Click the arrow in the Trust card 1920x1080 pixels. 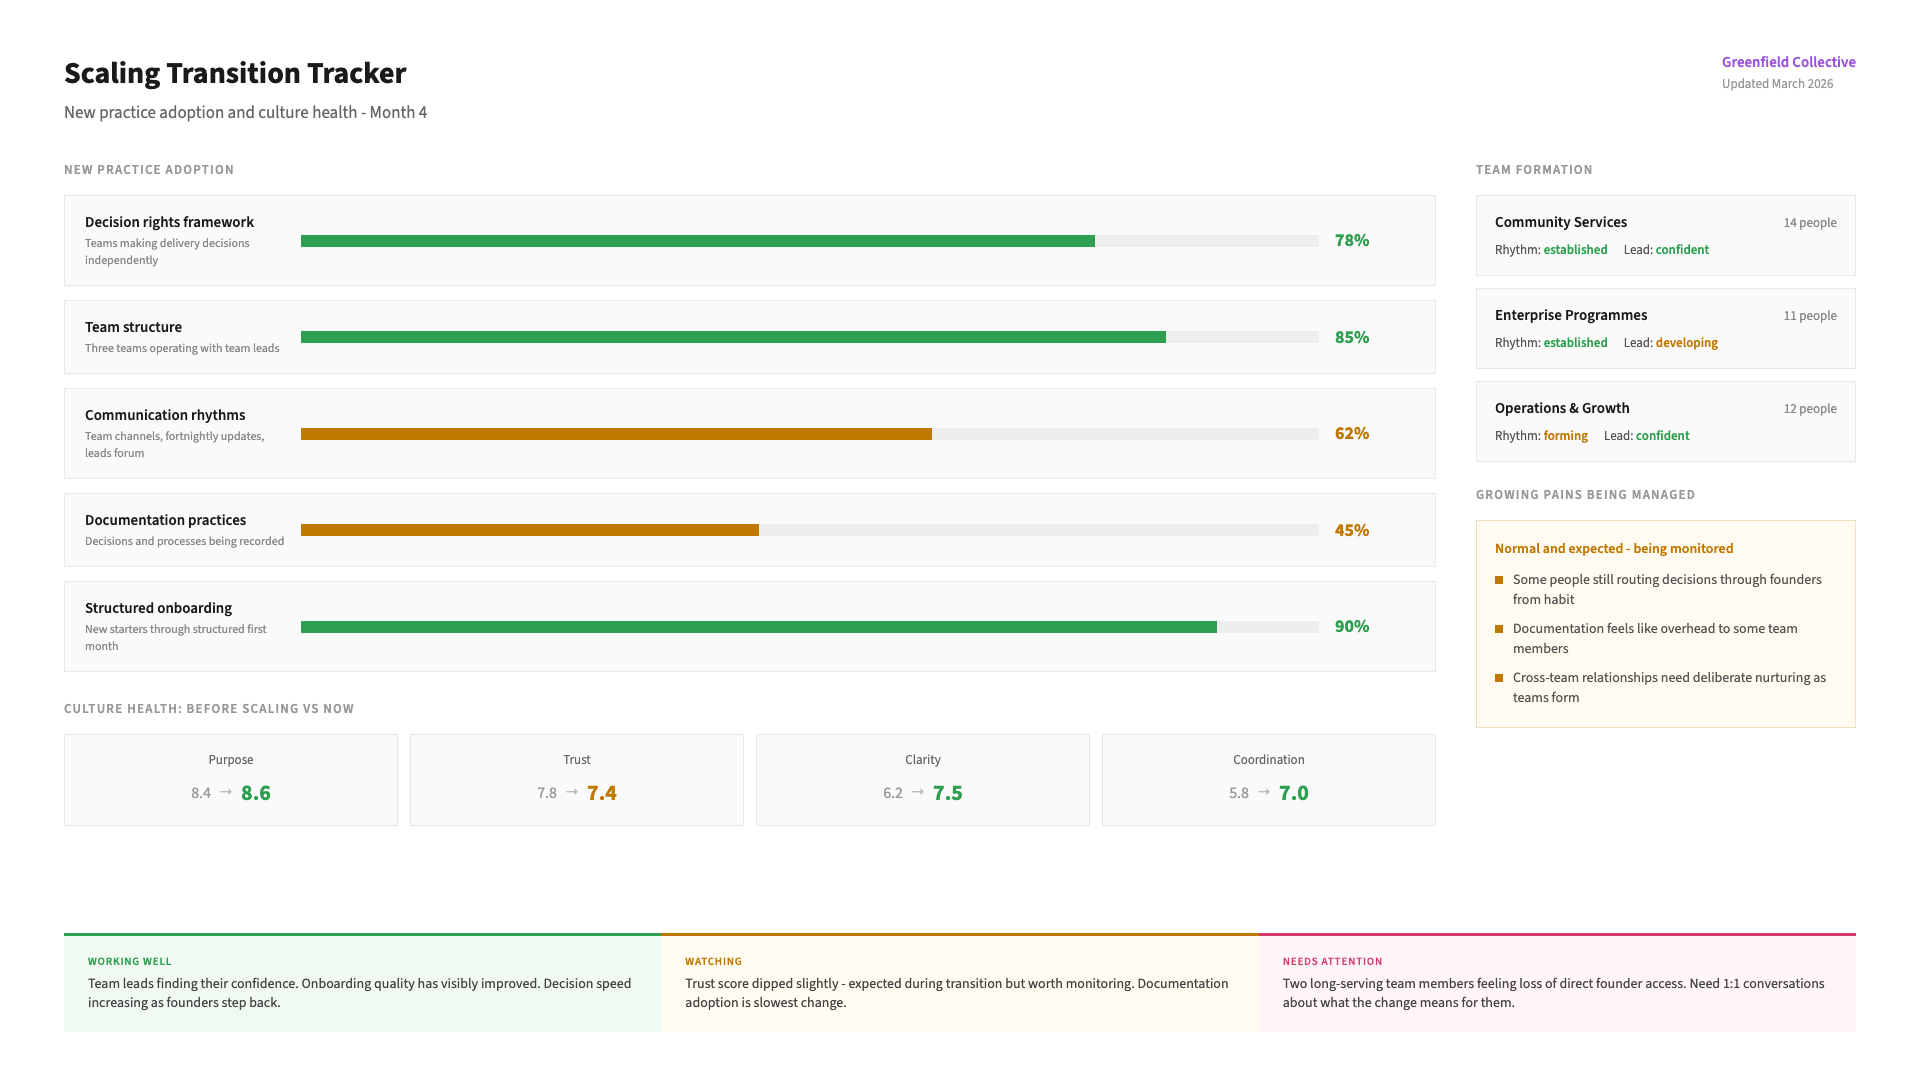[572, 792]
